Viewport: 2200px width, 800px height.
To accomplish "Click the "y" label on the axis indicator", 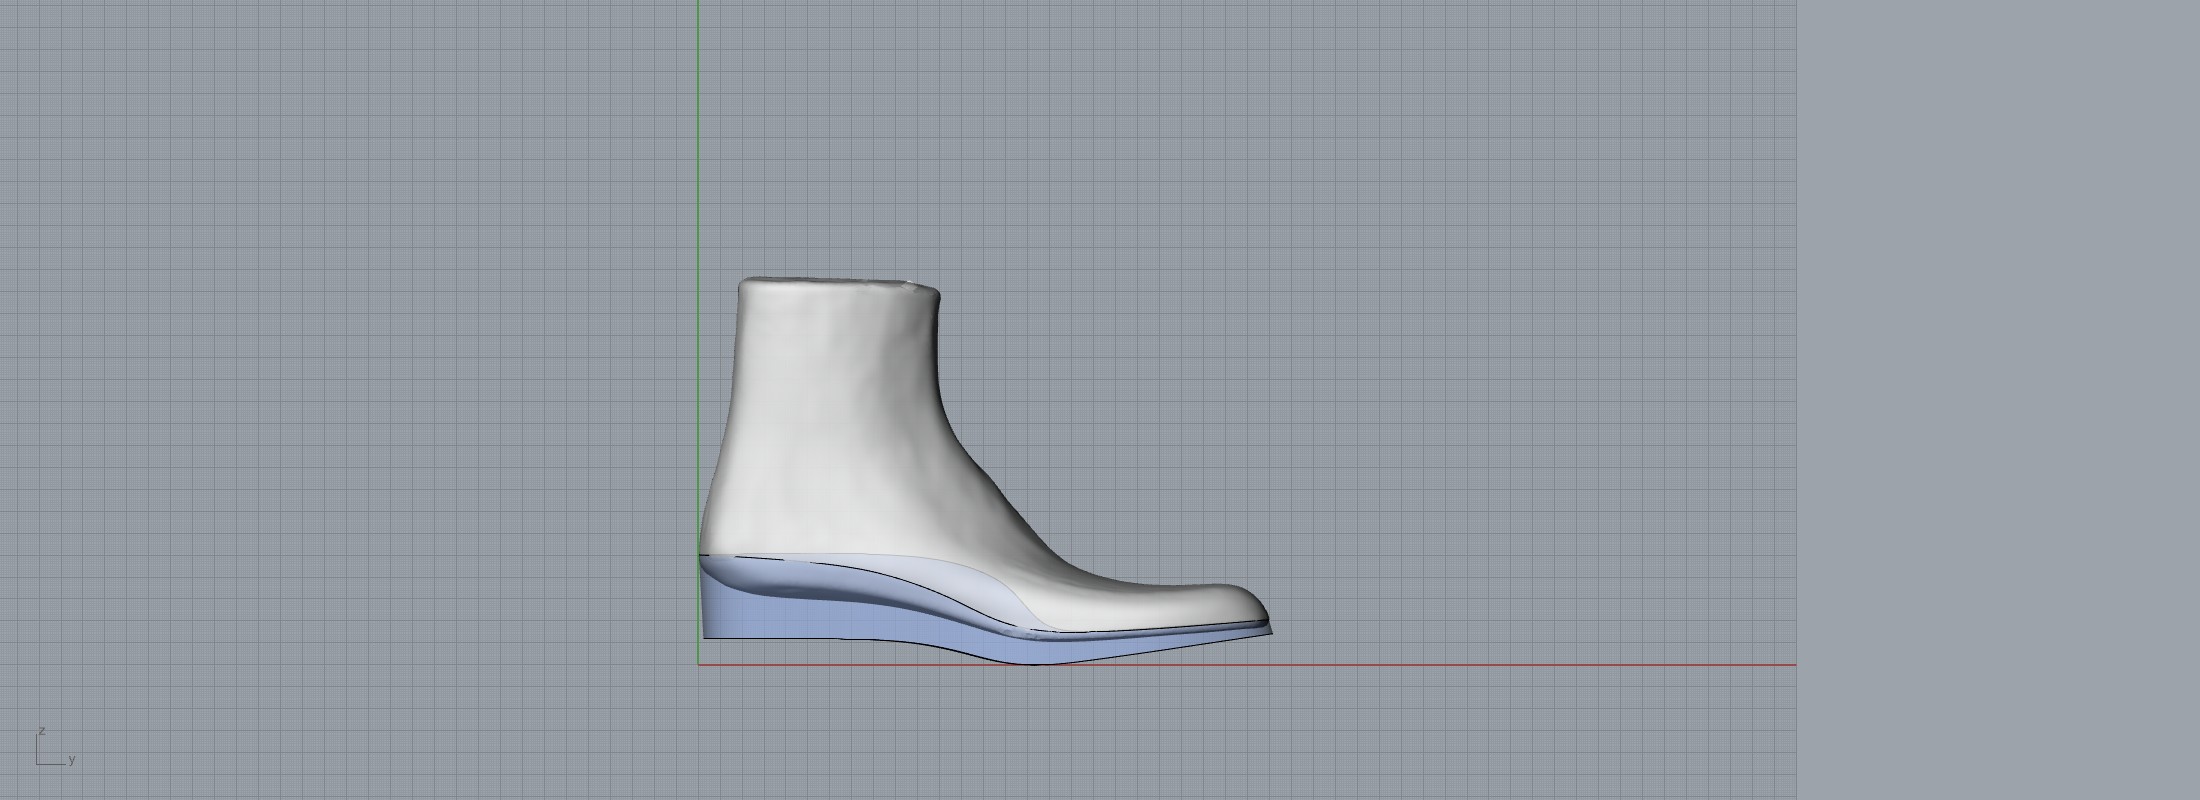I will 72,760.
